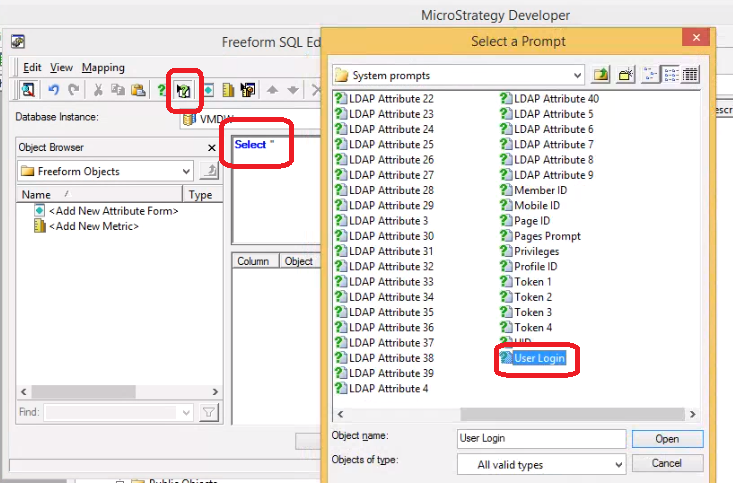Click left arrow of prompt list scrollbar
Image resolution: width=733 pixels, height=483 pixels.
coord(340,414)
